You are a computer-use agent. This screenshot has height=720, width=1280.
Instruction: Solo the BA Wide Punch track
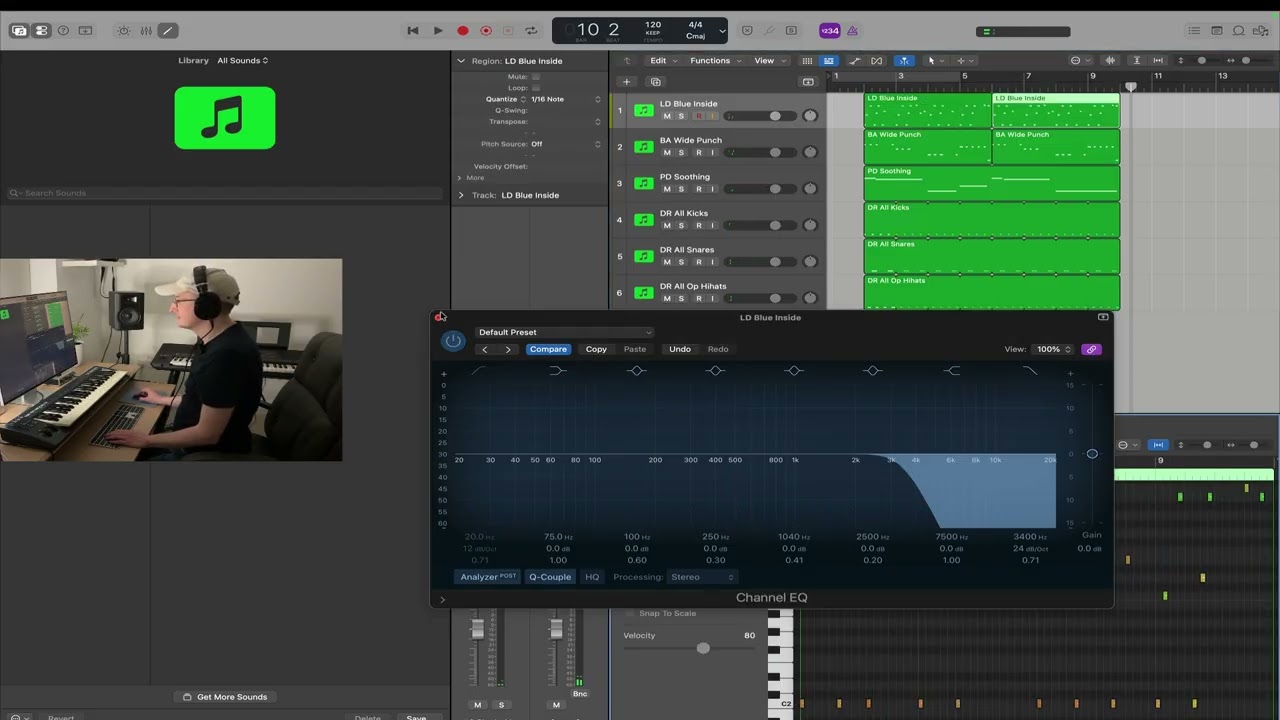682,153
